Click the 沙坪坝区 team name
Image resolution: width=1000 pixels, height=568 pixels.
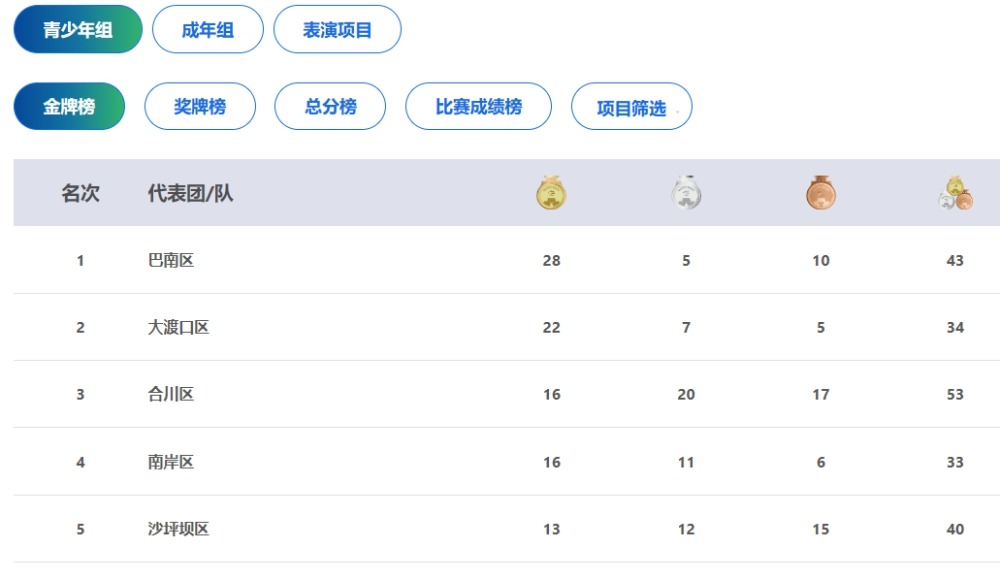179,528
